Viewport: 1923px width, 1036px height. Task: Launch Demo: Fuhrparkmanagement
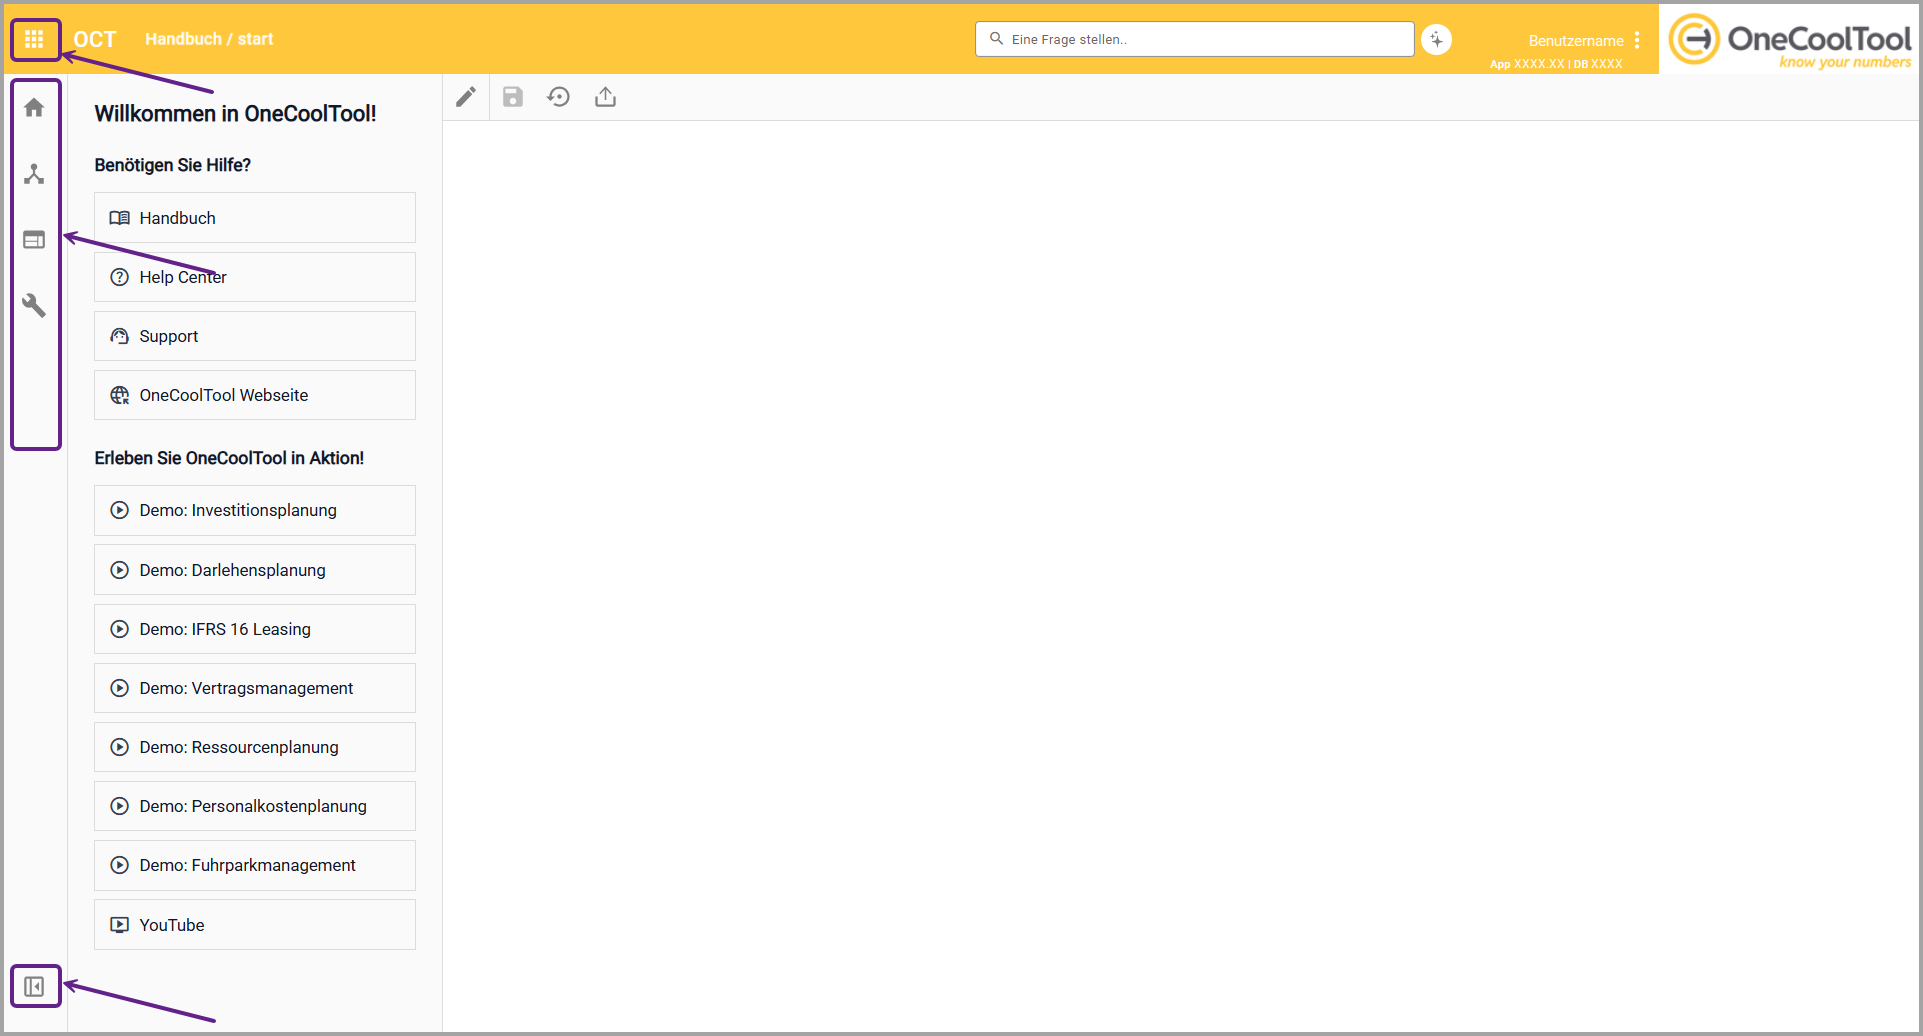pyautogui.click(x=255, y=865)
